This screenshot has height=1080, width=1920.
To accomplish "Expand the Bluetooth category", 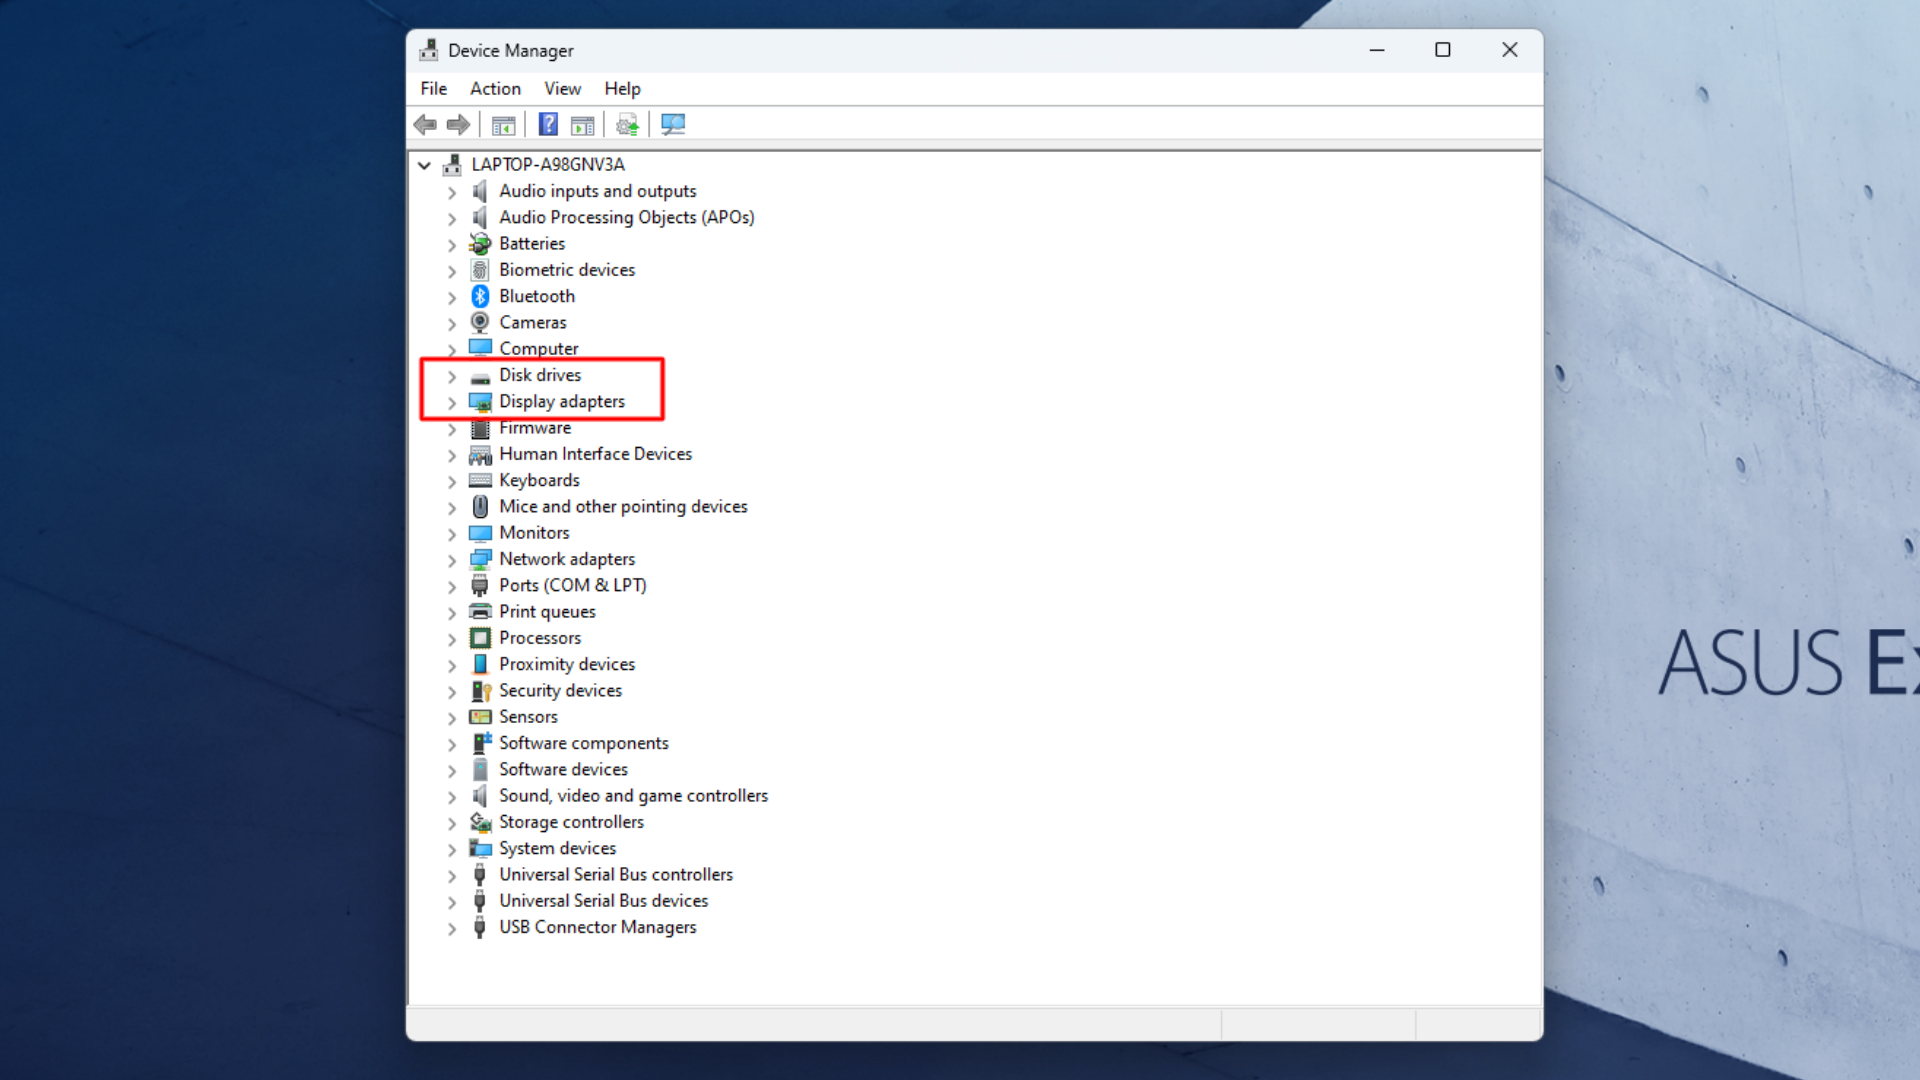I will click(x=452, y=295).
